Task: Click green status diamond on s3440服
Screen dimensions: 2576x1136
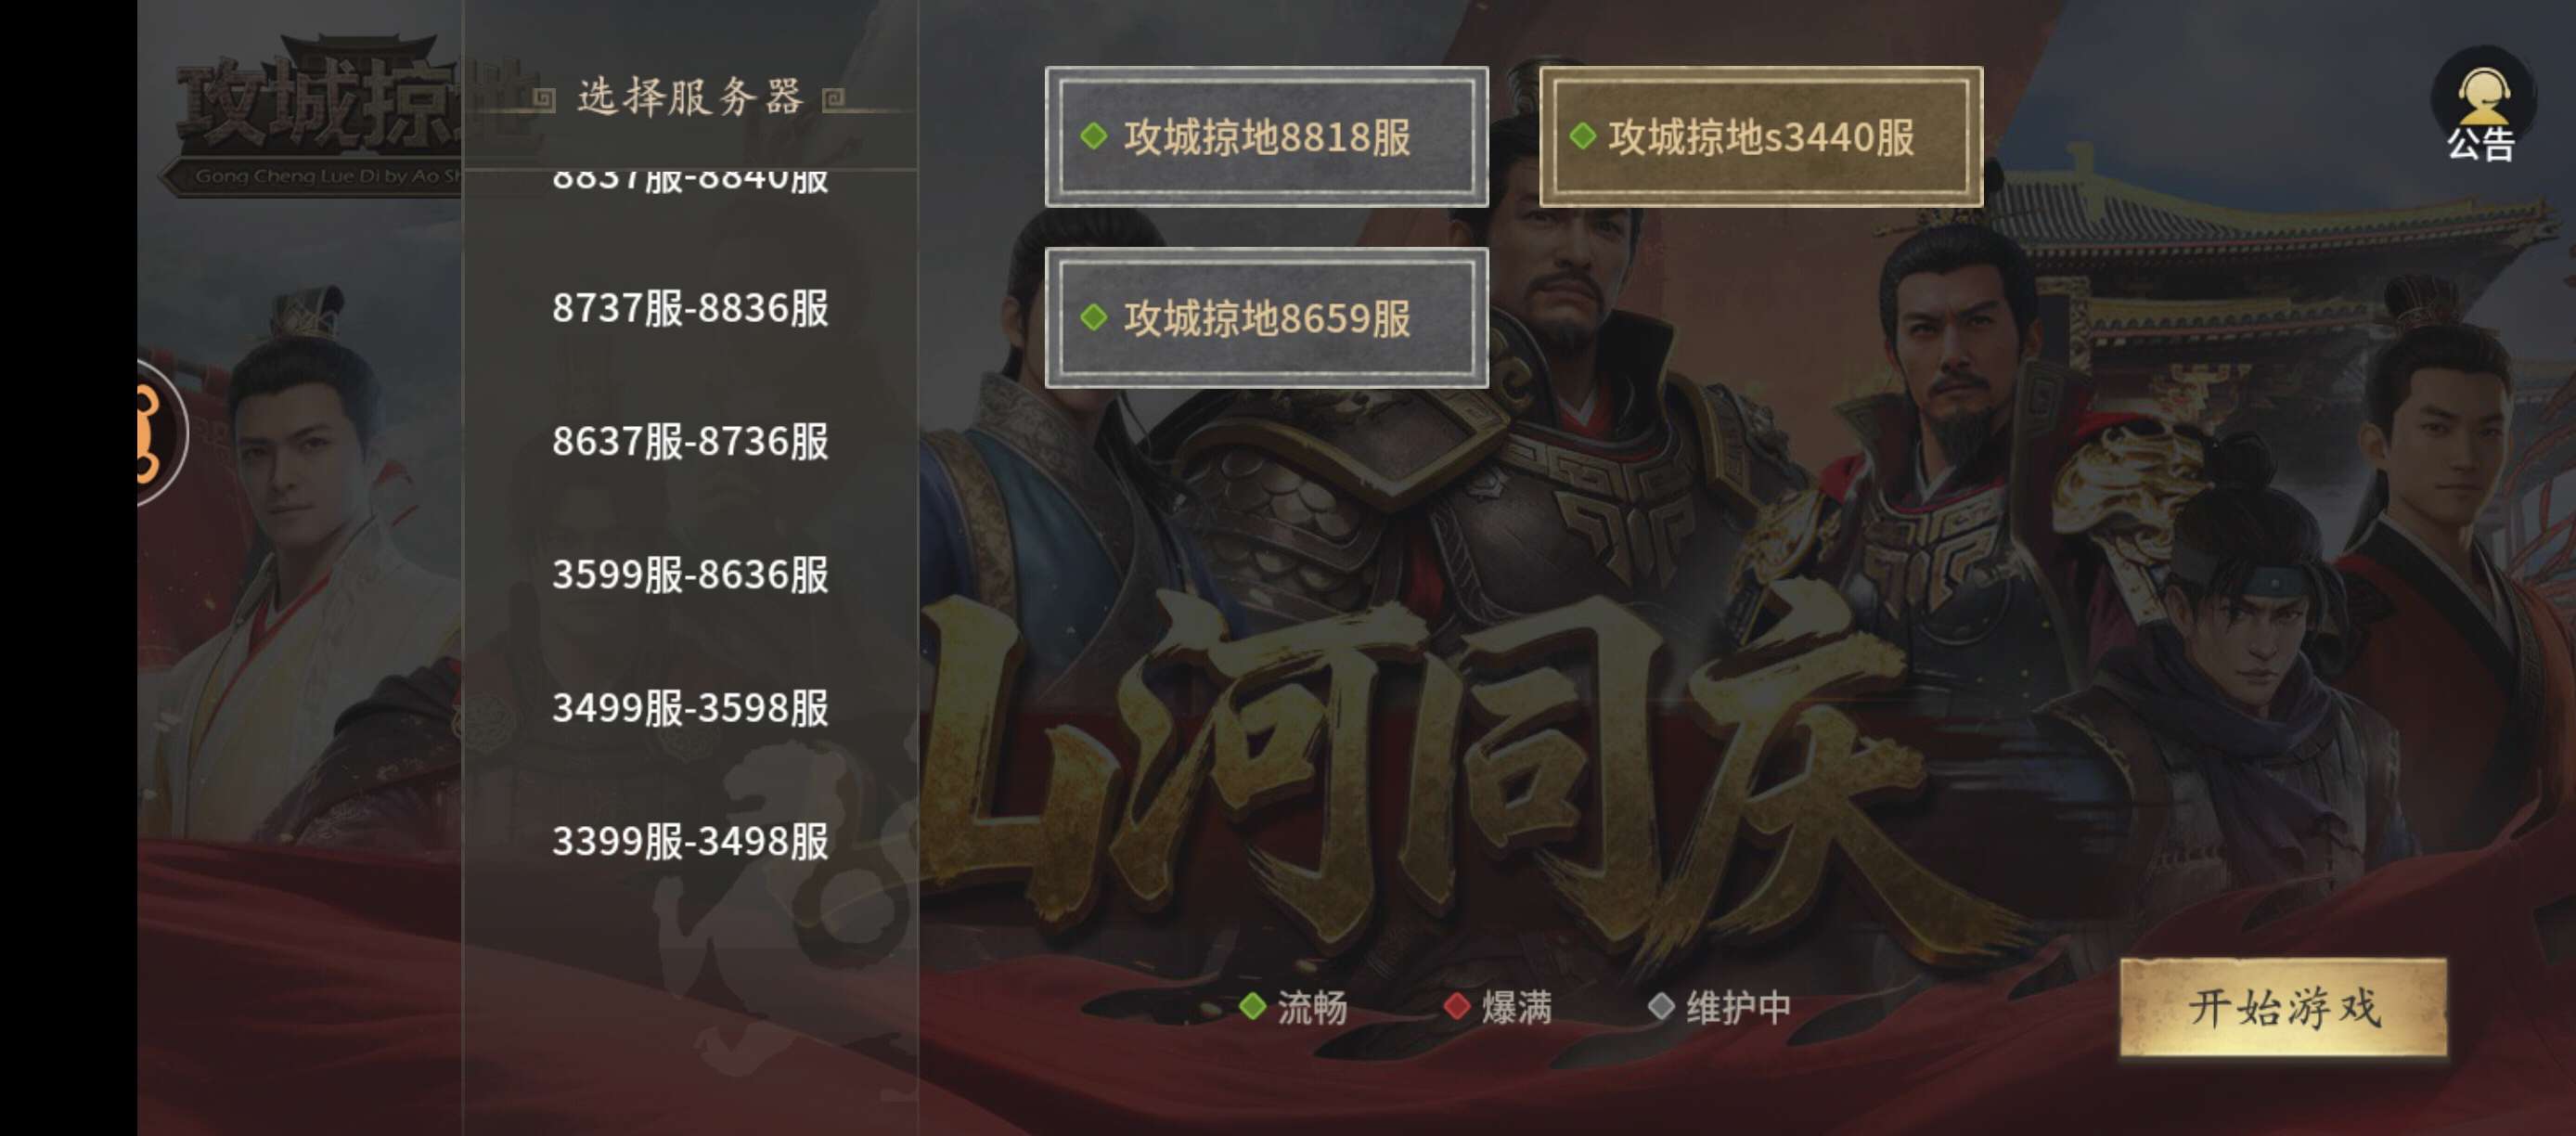Action: (1582, 136)
